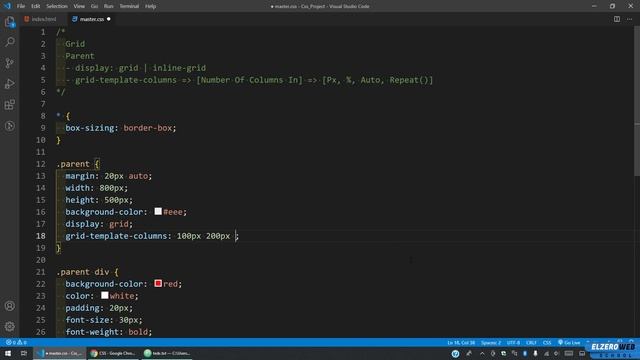640x360 pixels.
Task: Click the microphone tray icon
Action: 536,353
